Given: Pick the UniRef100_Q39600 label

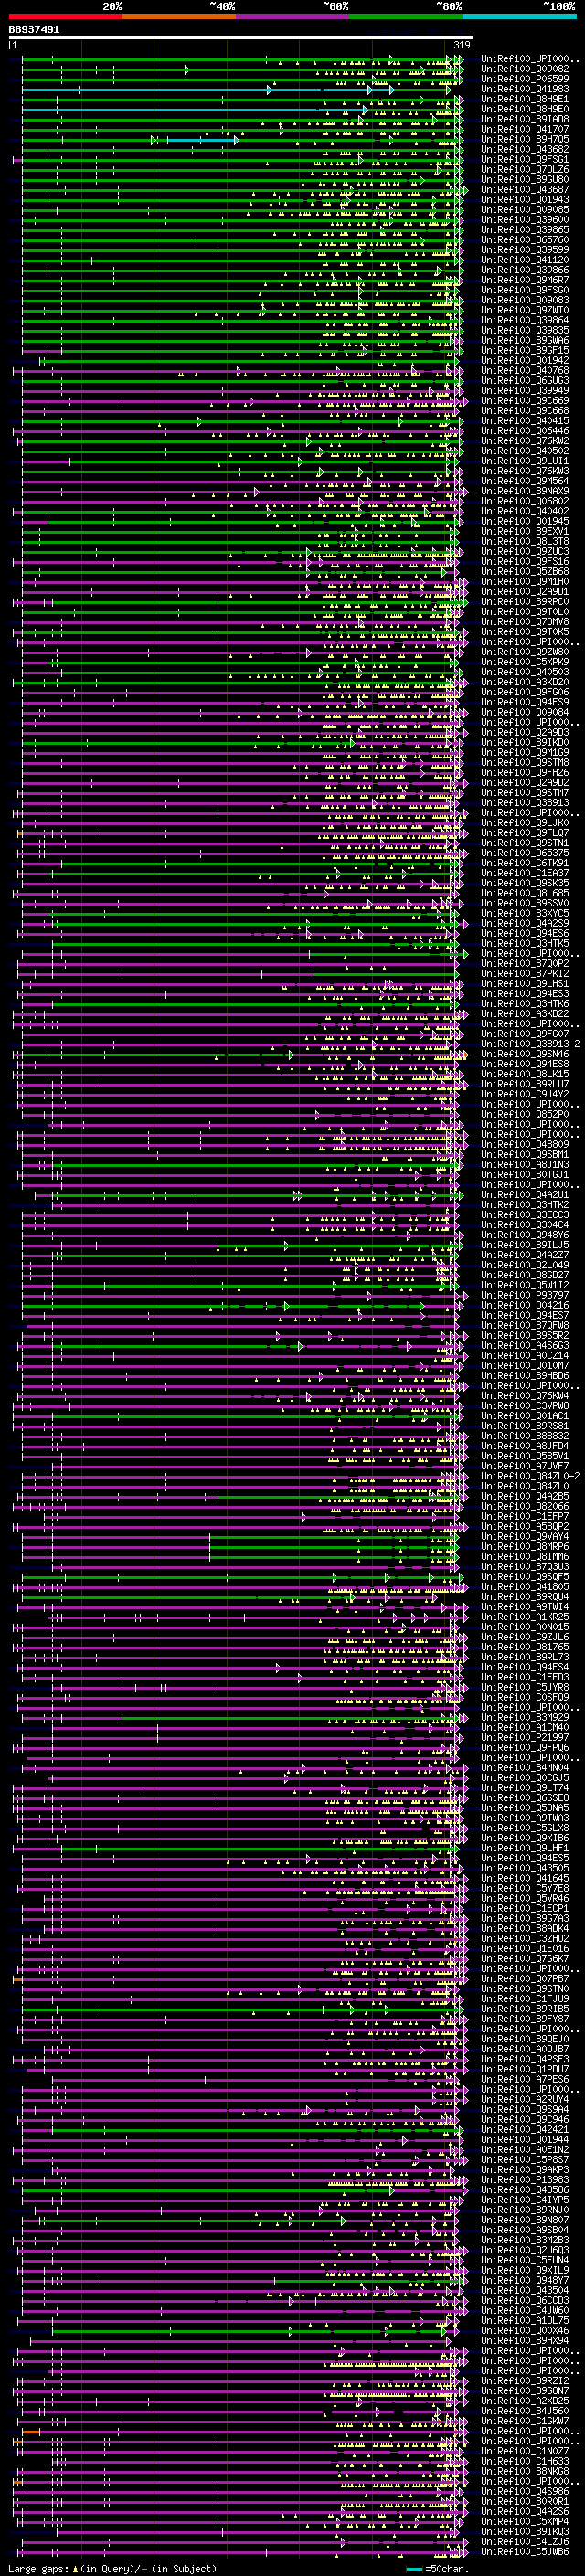Looking at the screenshot, I should coord(525,219).
